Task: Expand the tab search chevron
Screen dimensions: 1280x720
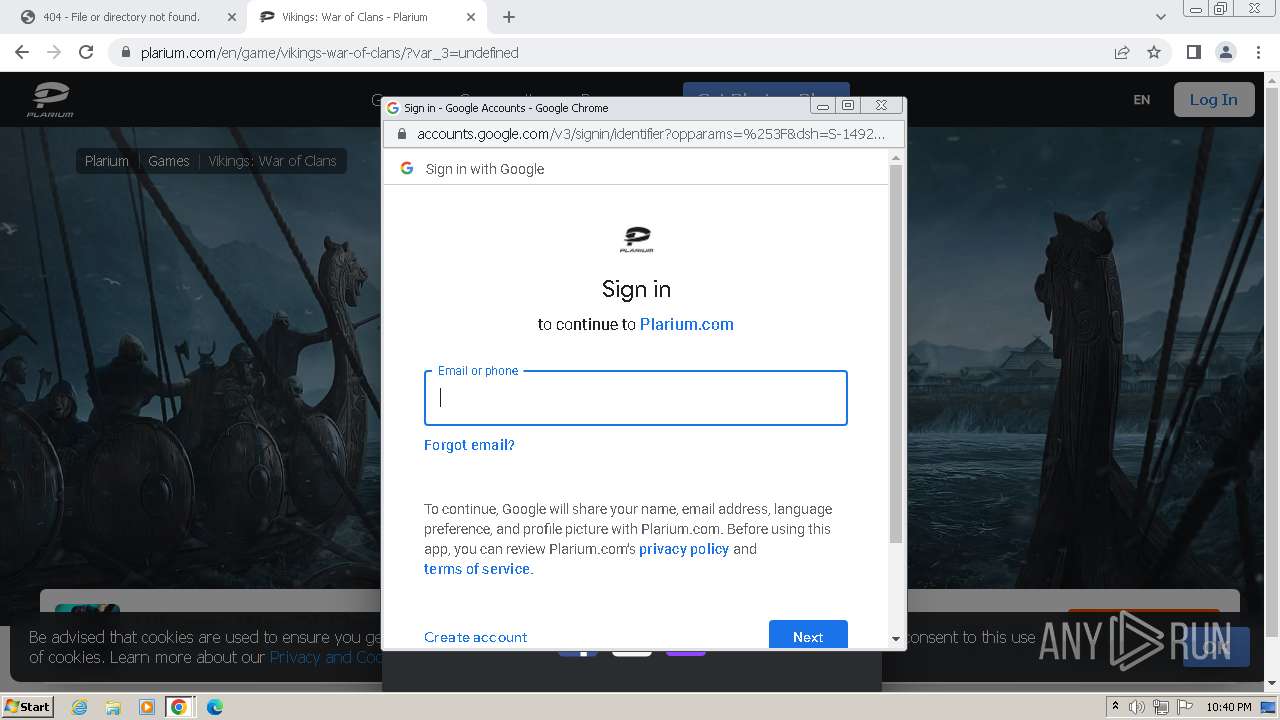Action: (1161, 17)
